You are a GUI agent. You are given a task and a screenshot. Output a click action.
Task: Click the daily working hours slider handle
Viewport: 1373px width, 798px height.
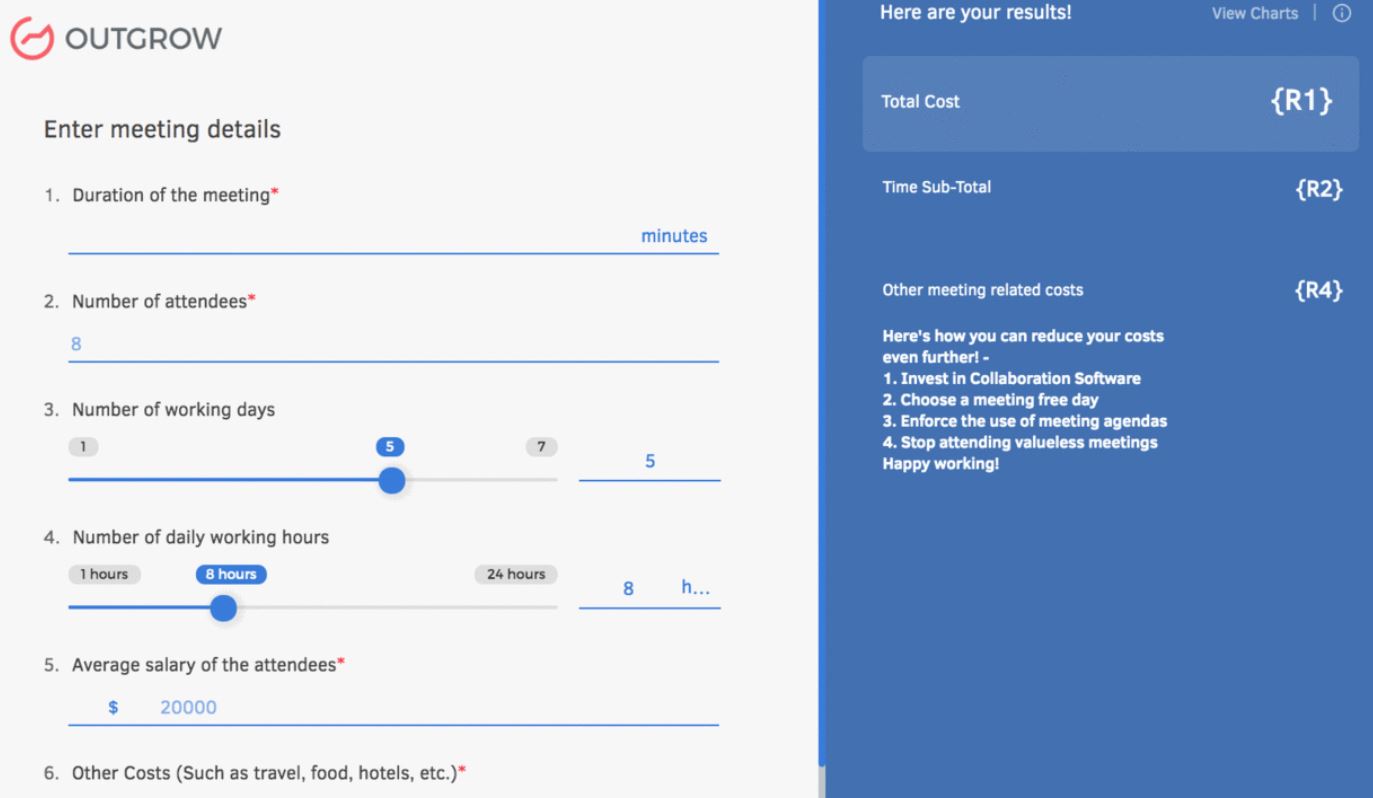[224, 607]
